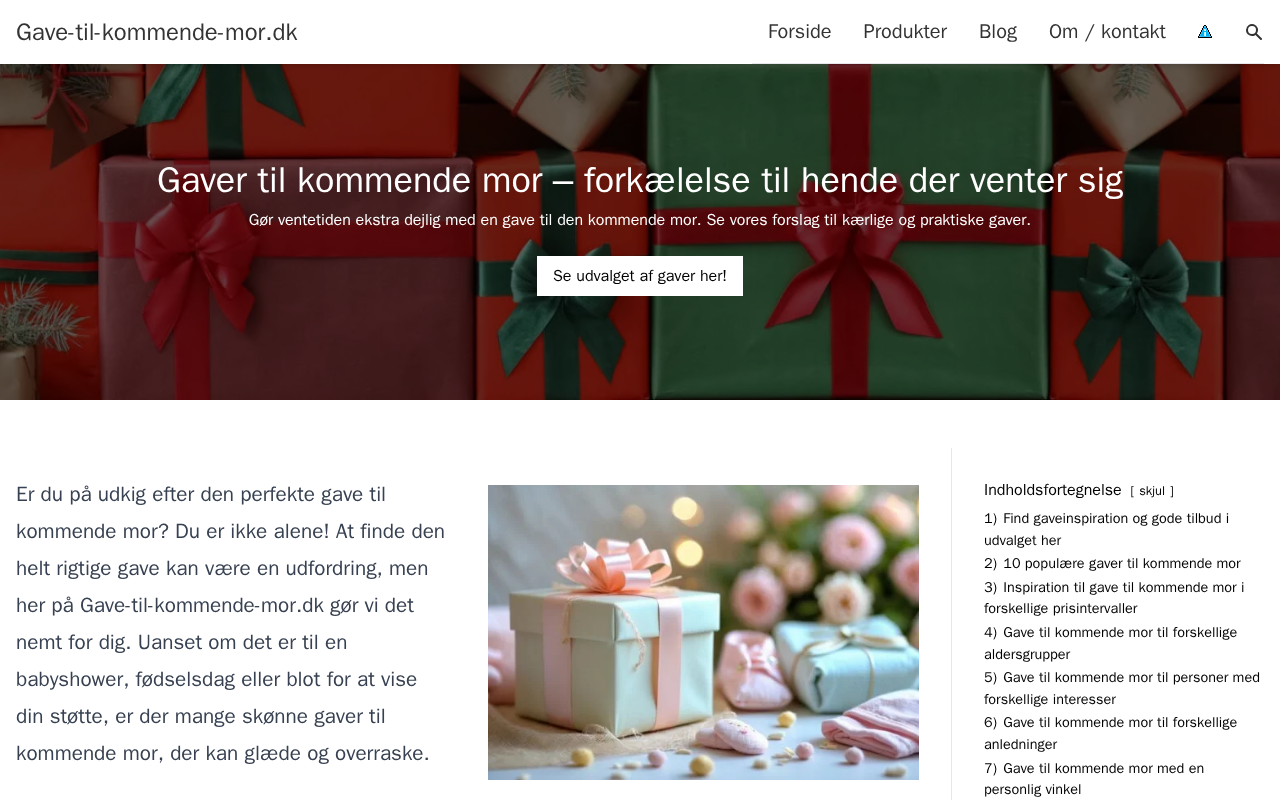Click the blue triangle icon in navigation
The width and height of the screenshot is (1280, 800).
pyautogui.click(x=1205, y=32)
